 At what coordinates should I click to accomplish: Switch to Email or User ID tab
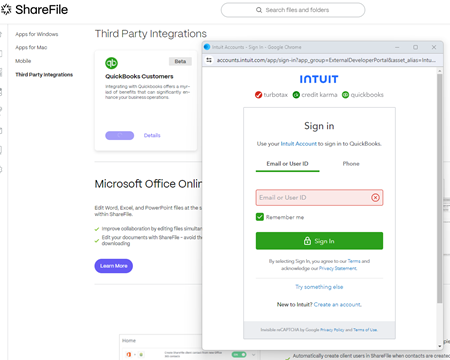pos(287,164)
